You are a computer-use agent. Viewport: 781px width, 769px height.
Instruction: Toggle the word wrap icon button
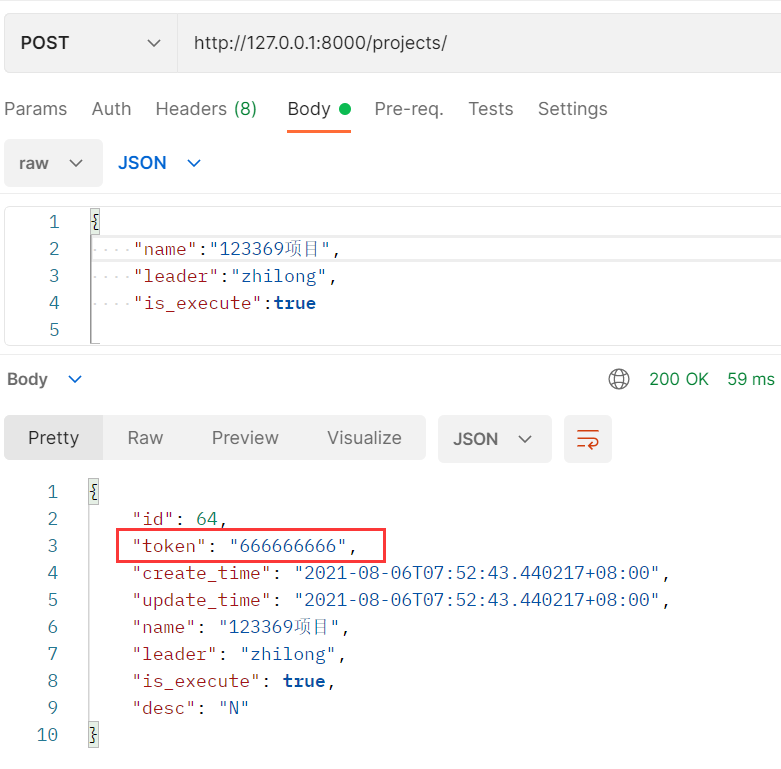pyautogui.click(x=588, y=439)
